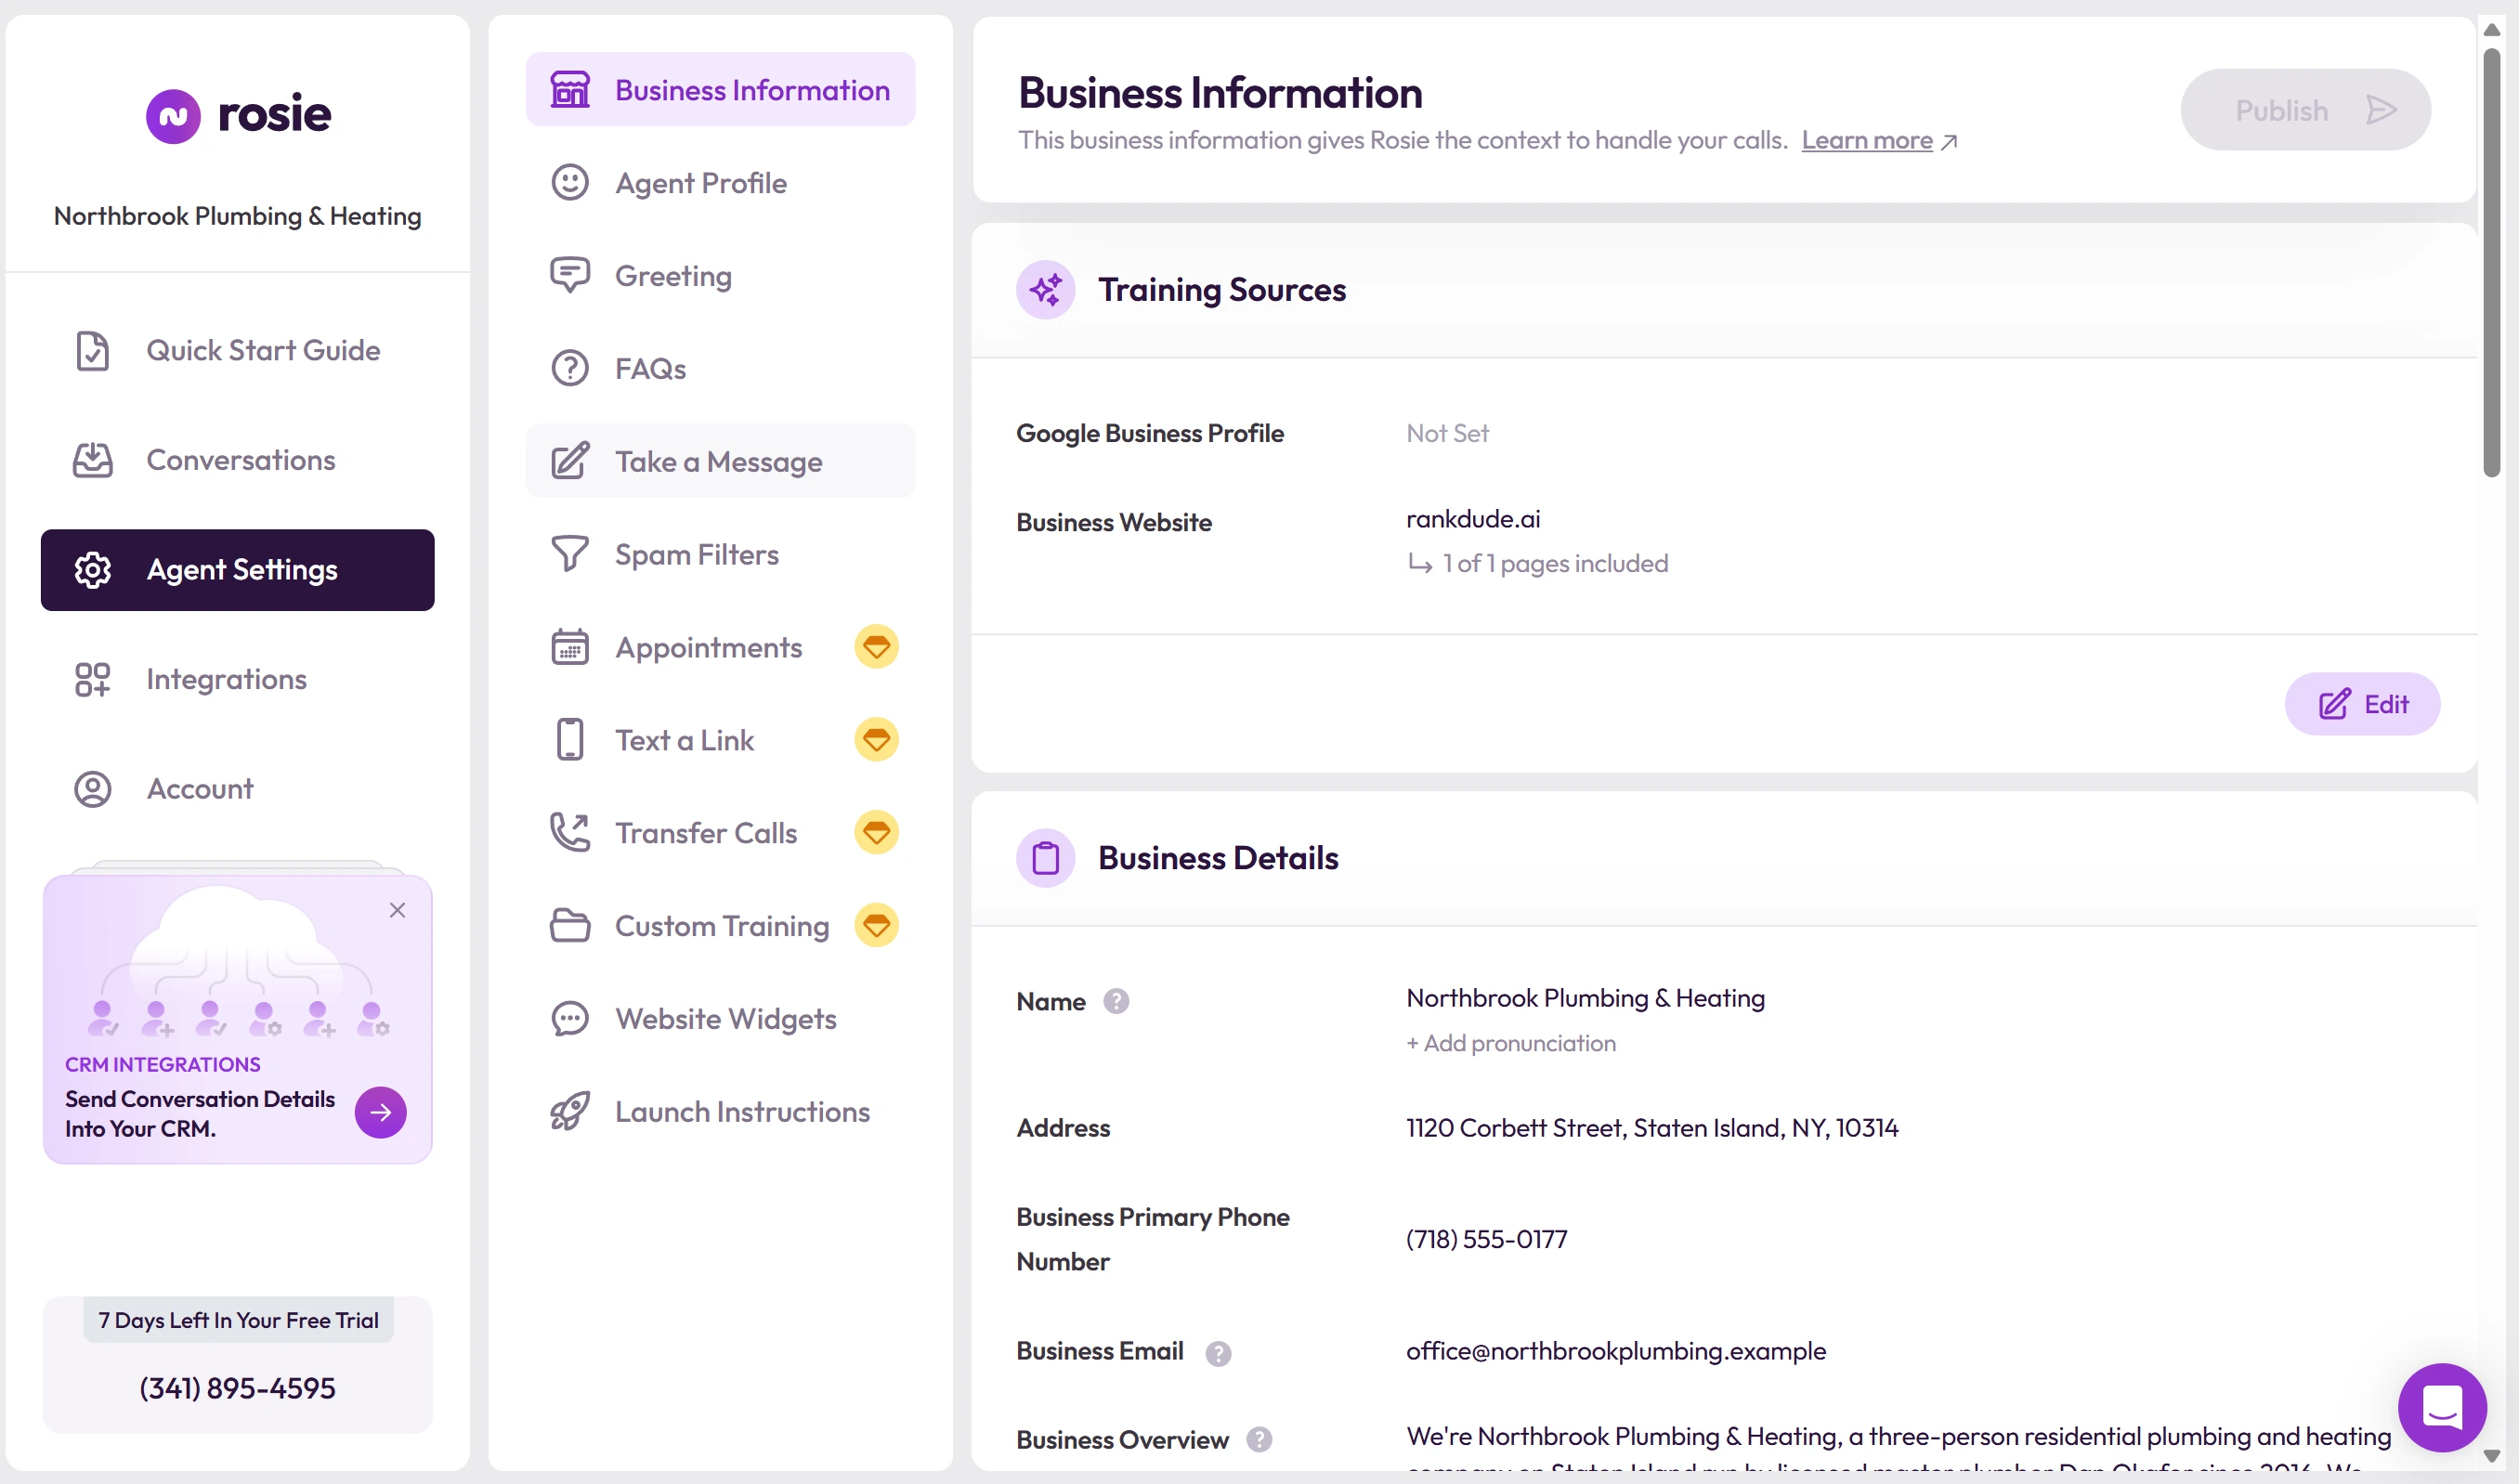
Task: Click the Transfer Calls phone-arrow icon
Action: pyautogui.click(x=570, y=833)
